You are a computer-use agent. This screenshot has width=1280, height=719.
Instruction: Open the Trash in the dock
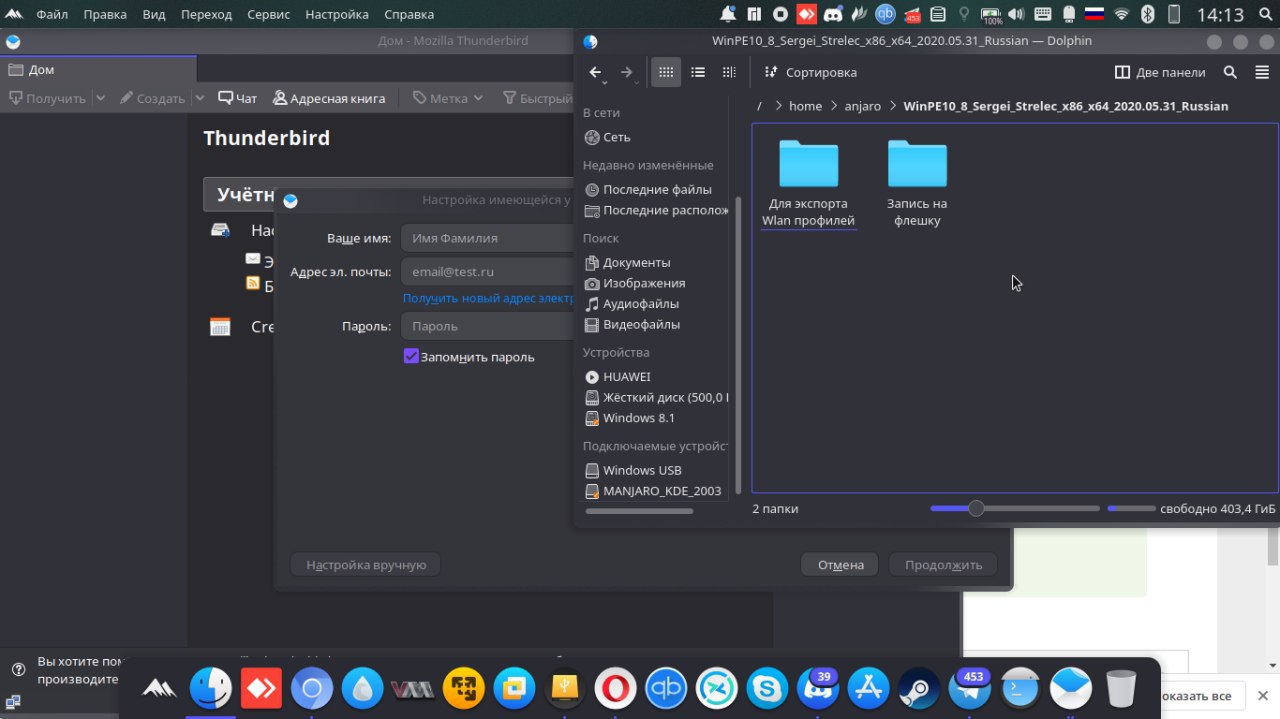1121,688
